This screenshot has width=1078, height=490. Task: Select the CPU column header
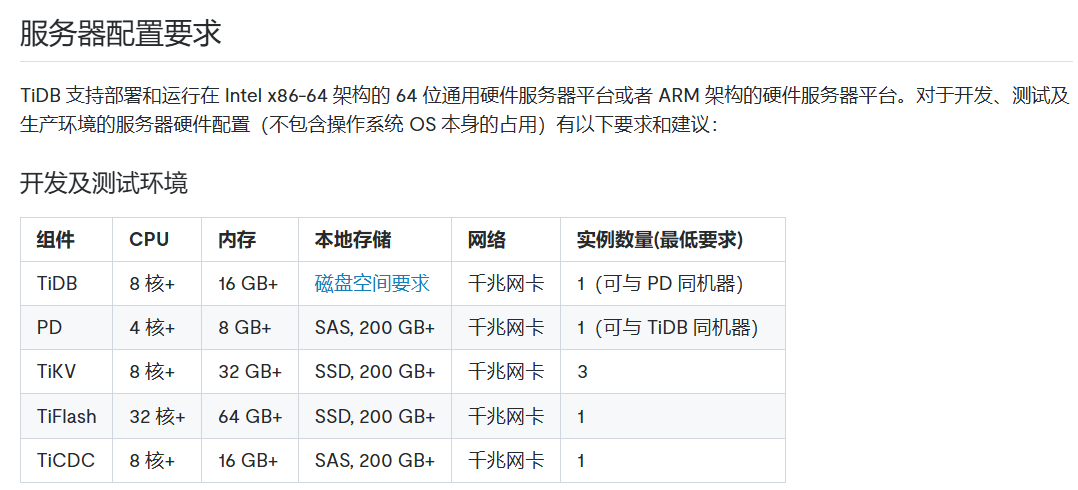click(149, 240)
